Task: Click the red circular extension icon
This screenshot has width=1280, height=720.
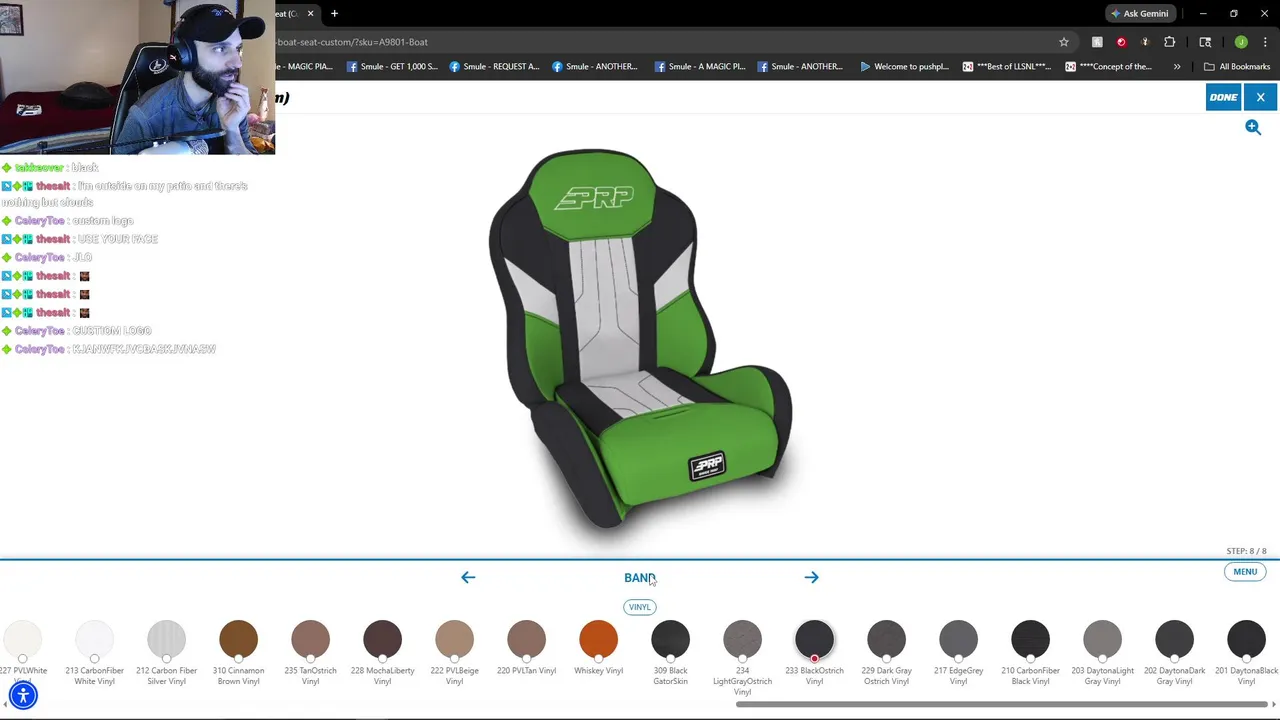Action: coord(1121,42)
